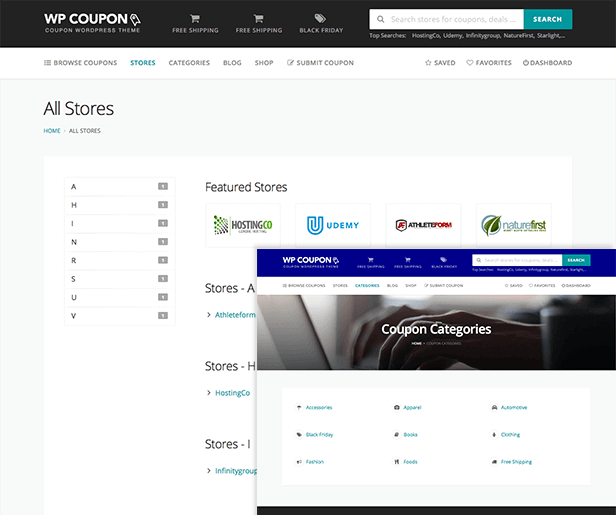The image size is (616, 515).
Task: Select letter V in the store index
Action: (119, 316)
